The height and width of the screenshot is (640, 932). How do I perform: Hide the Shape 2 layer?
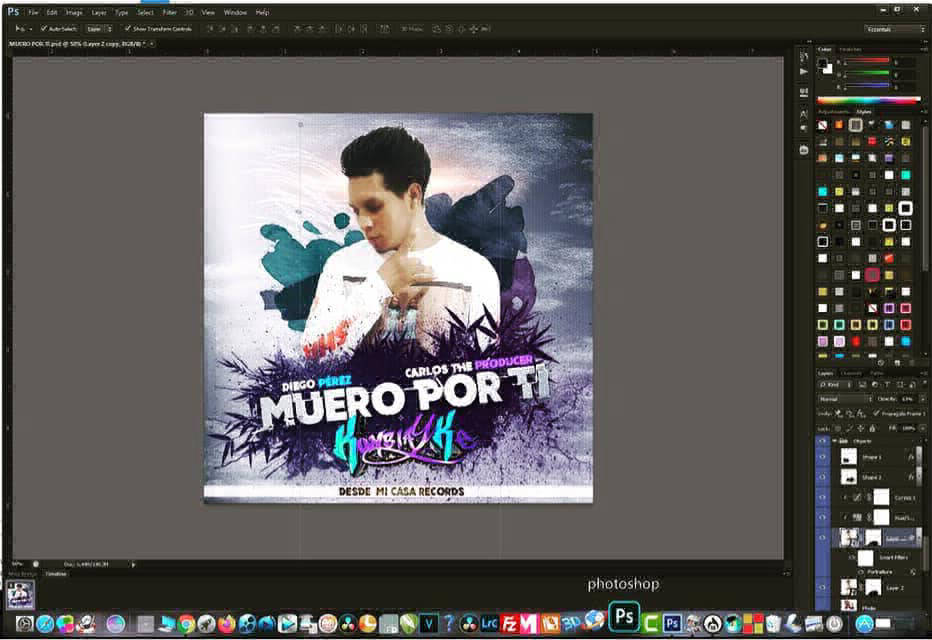[x=823, y=477]
